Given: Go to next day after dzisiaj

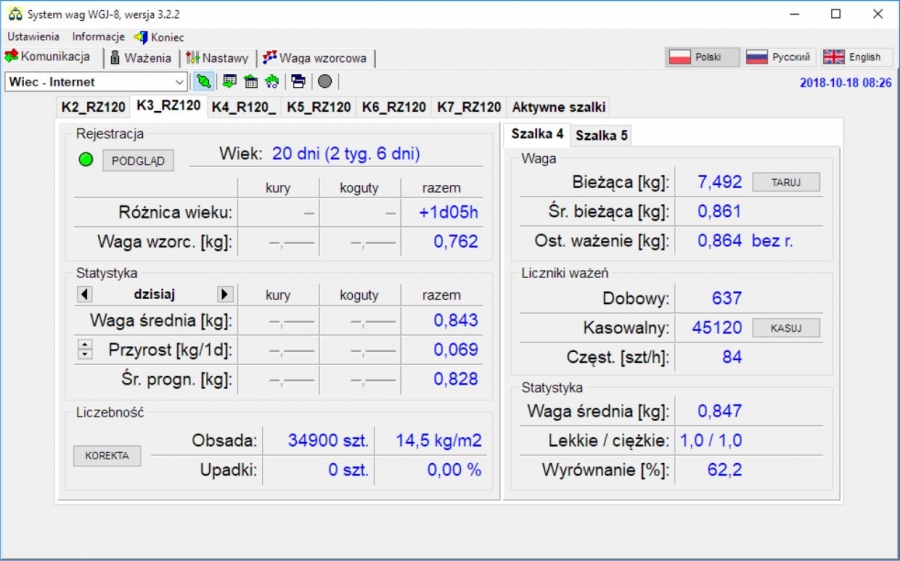Looking at the screenshot, I should tap(225, 294).
